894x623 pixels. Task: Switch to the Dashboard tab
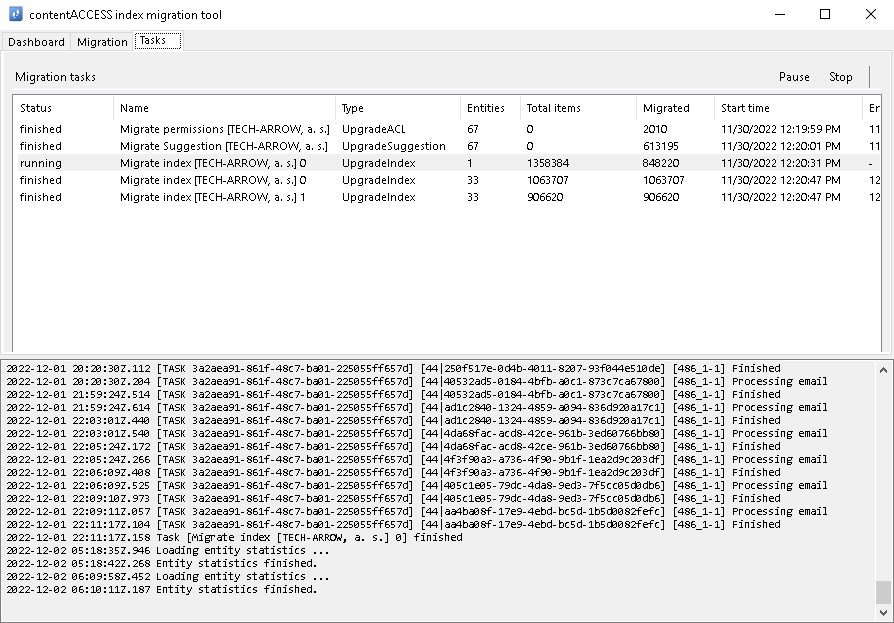[36, 42]
